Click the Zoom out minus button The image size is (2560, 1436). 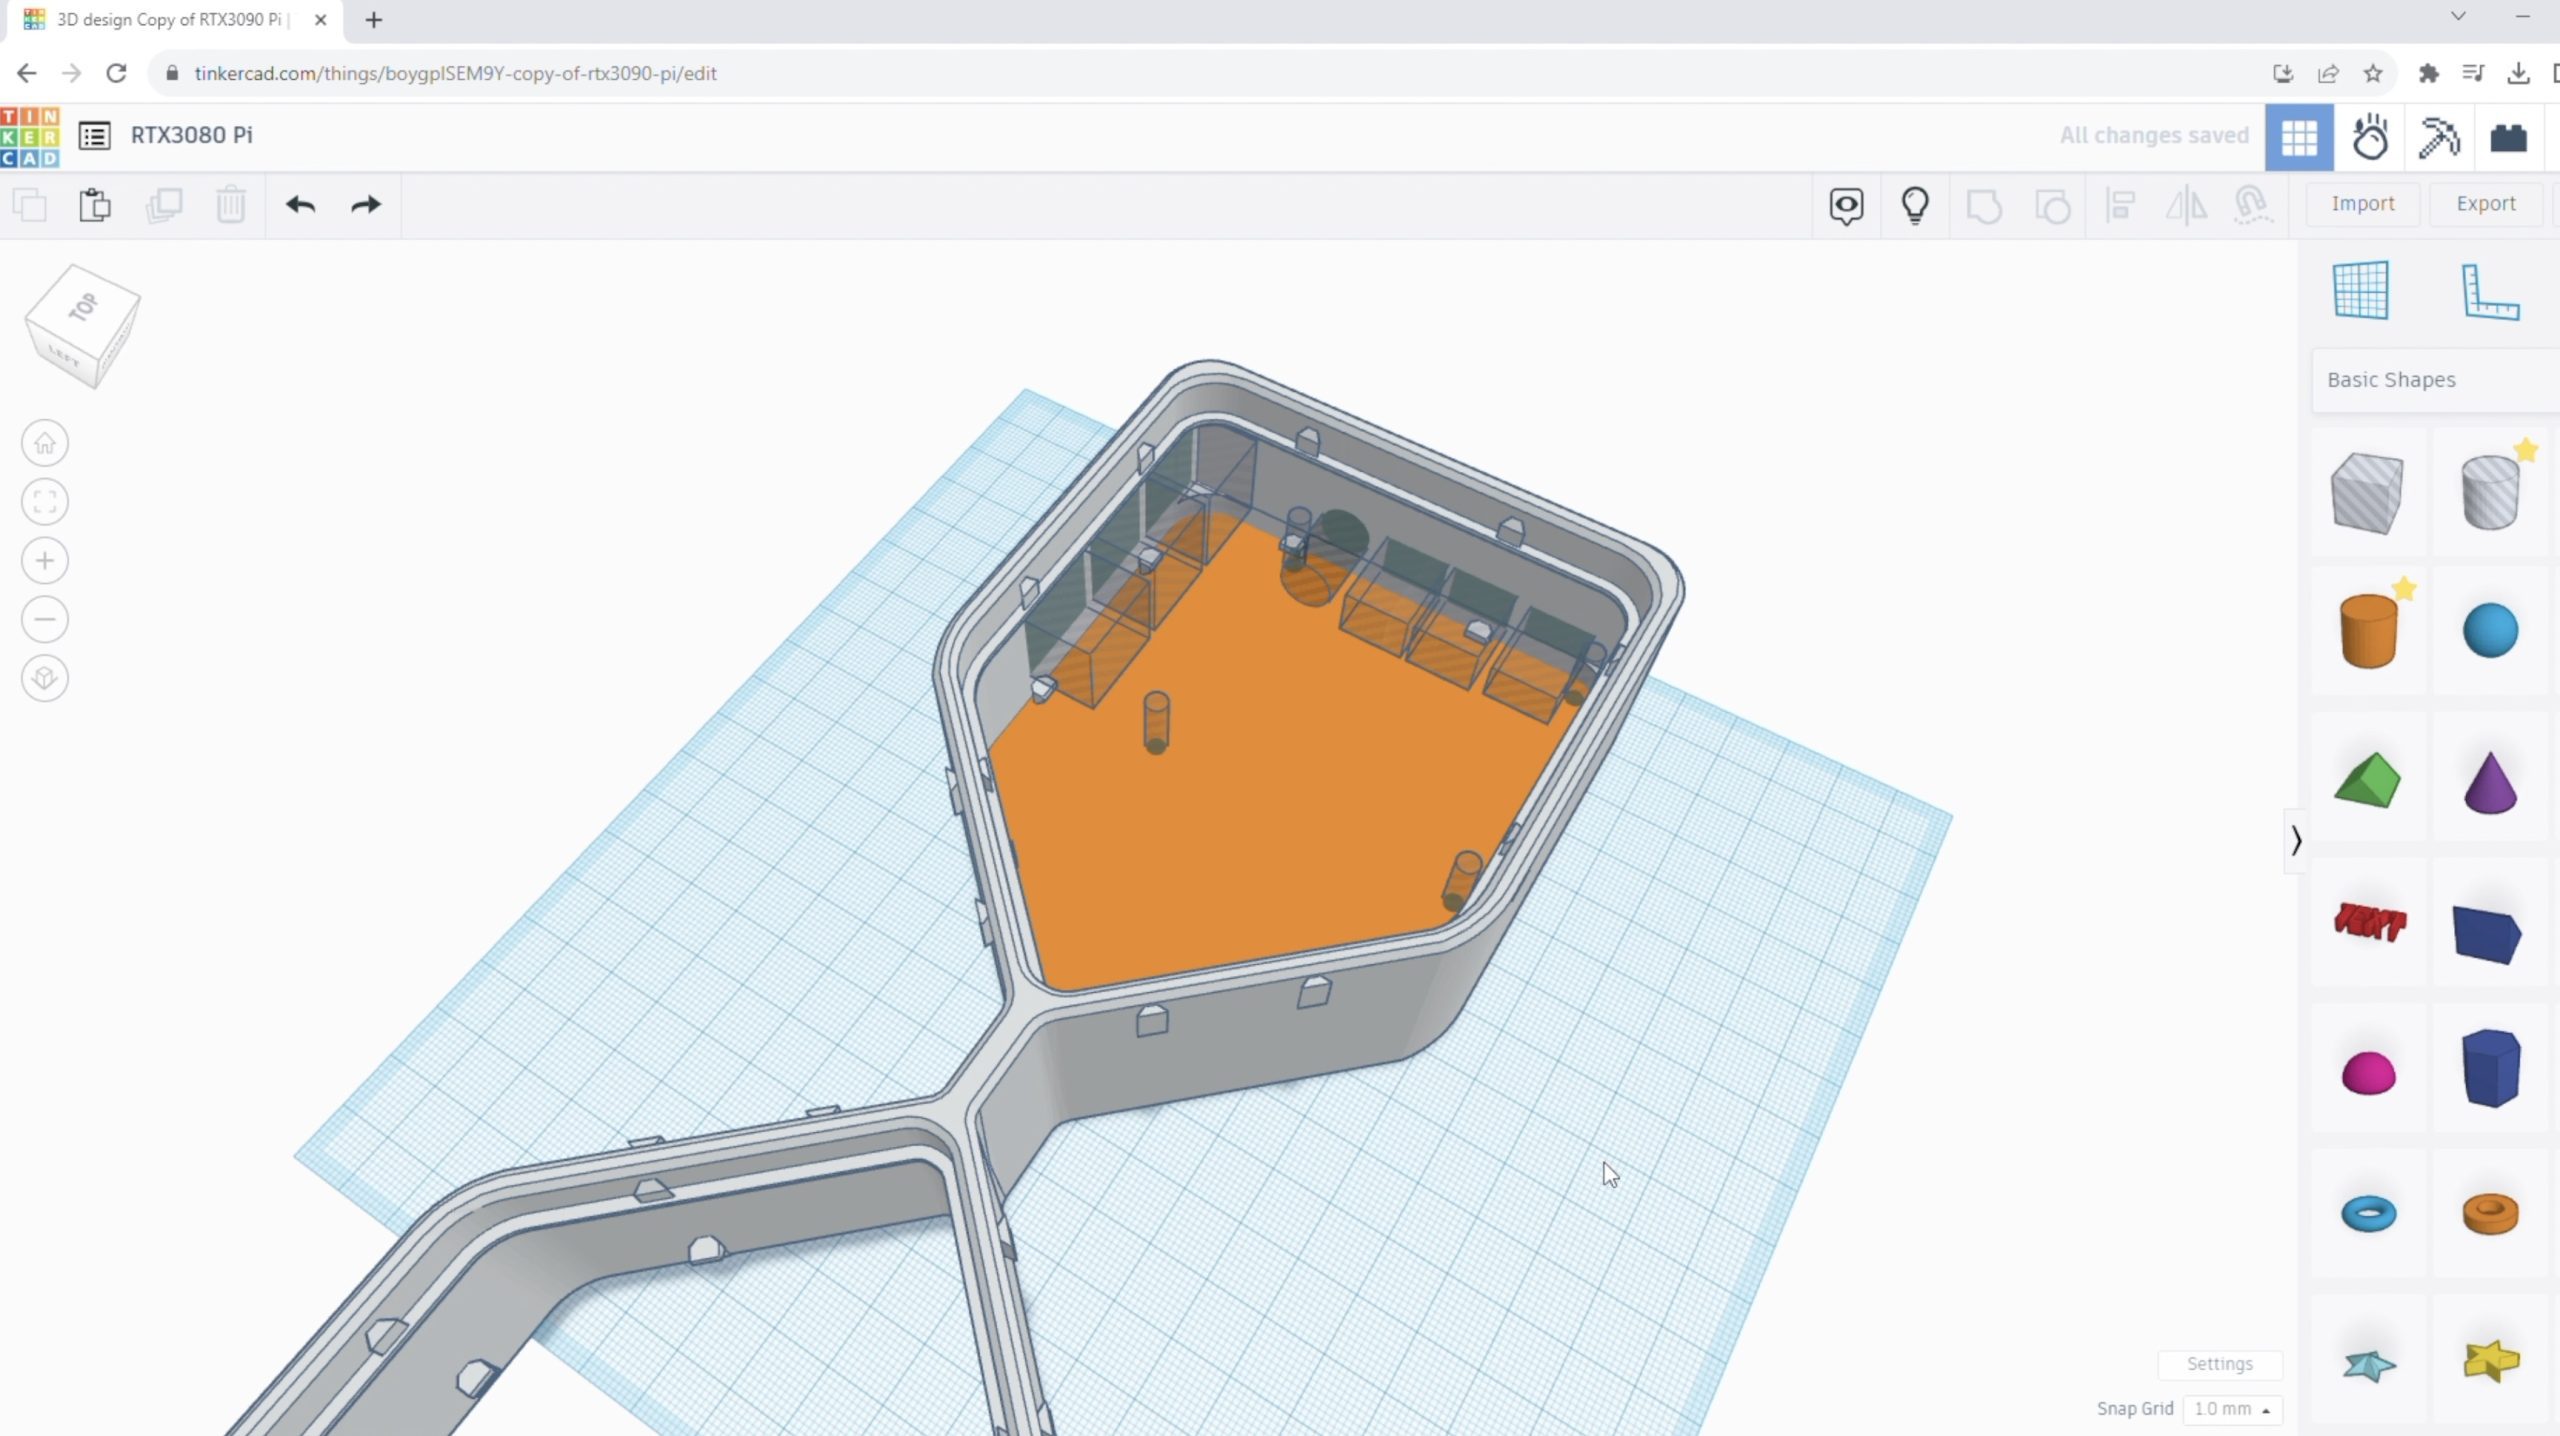pos(45,620)
